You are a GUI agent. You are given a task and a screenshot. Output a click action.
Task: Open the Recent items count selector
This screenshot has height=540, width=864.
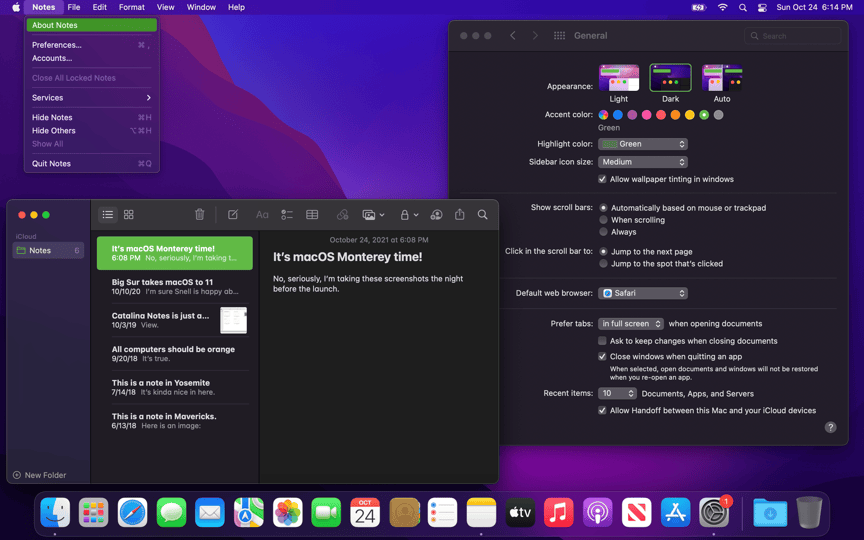[617, 393]
